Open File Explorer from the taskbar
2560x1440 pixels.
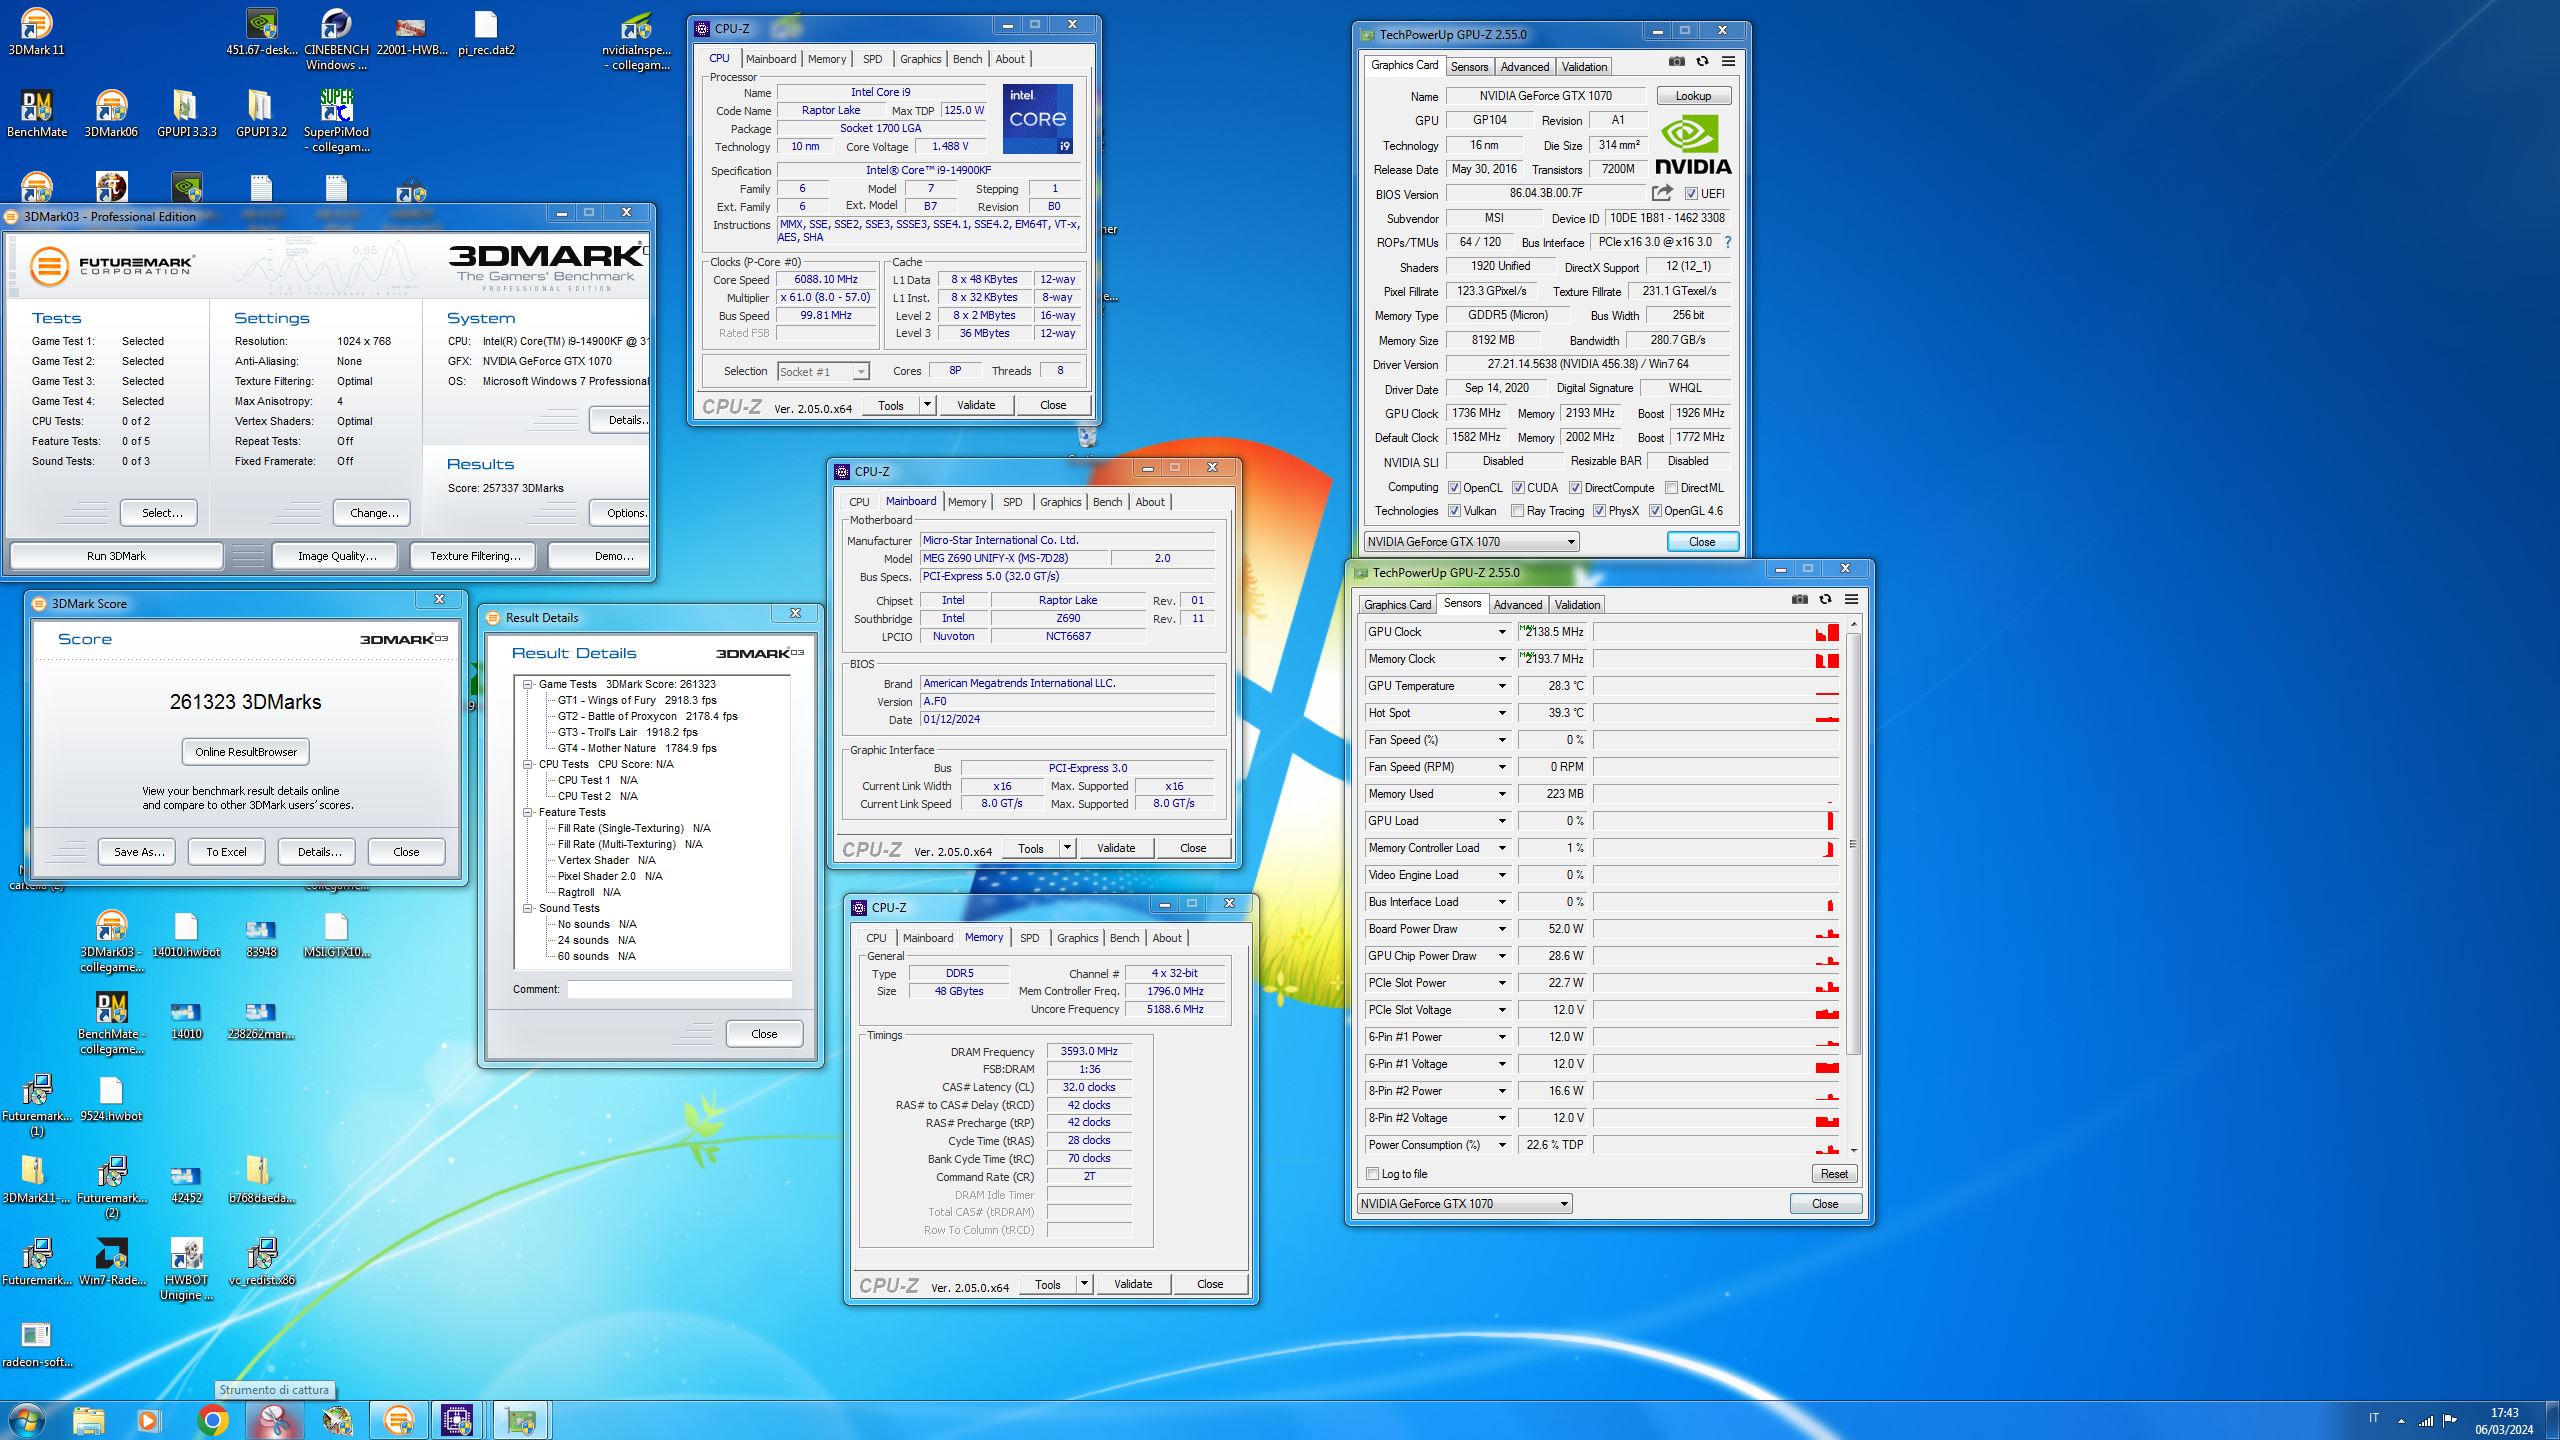click(88, 1420)
